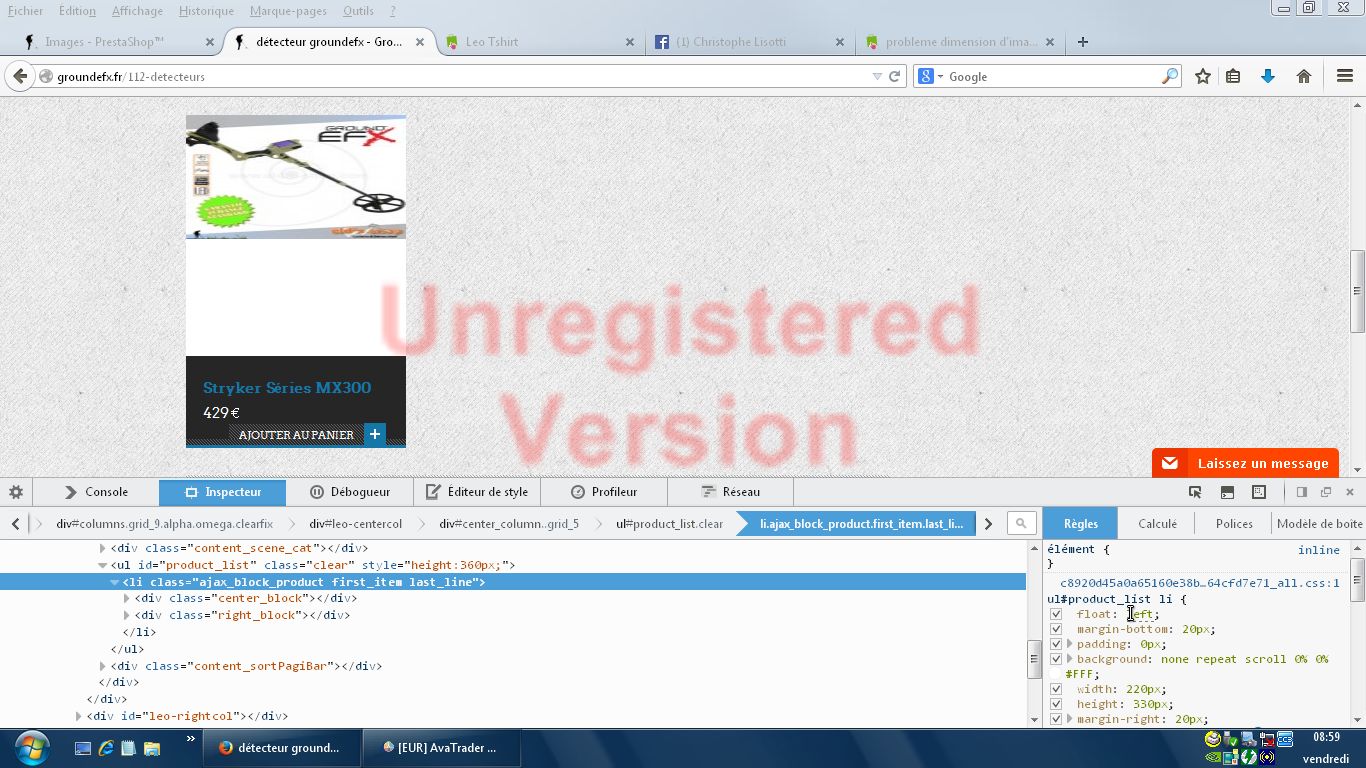Open the Laissez un message chat button
This screenshot has width=1366, height=768.
point(1245,463)
